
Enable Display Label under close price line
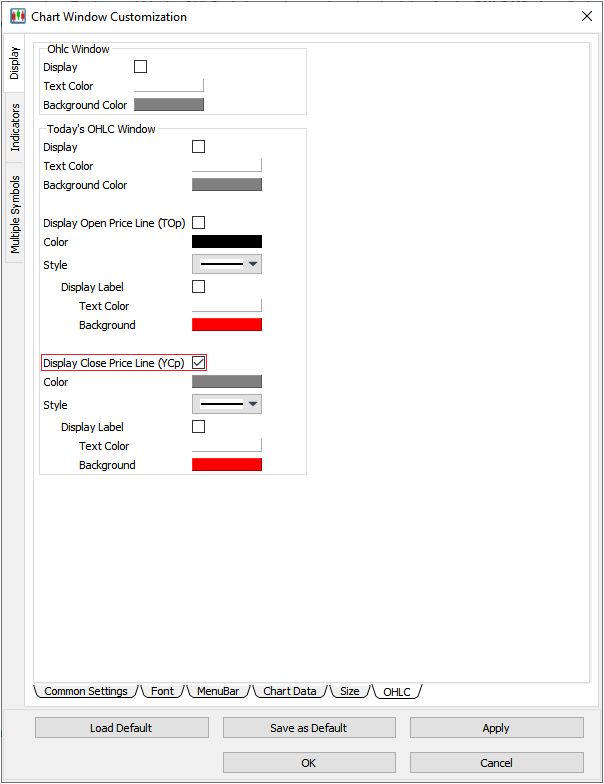(x=198, y=427)
